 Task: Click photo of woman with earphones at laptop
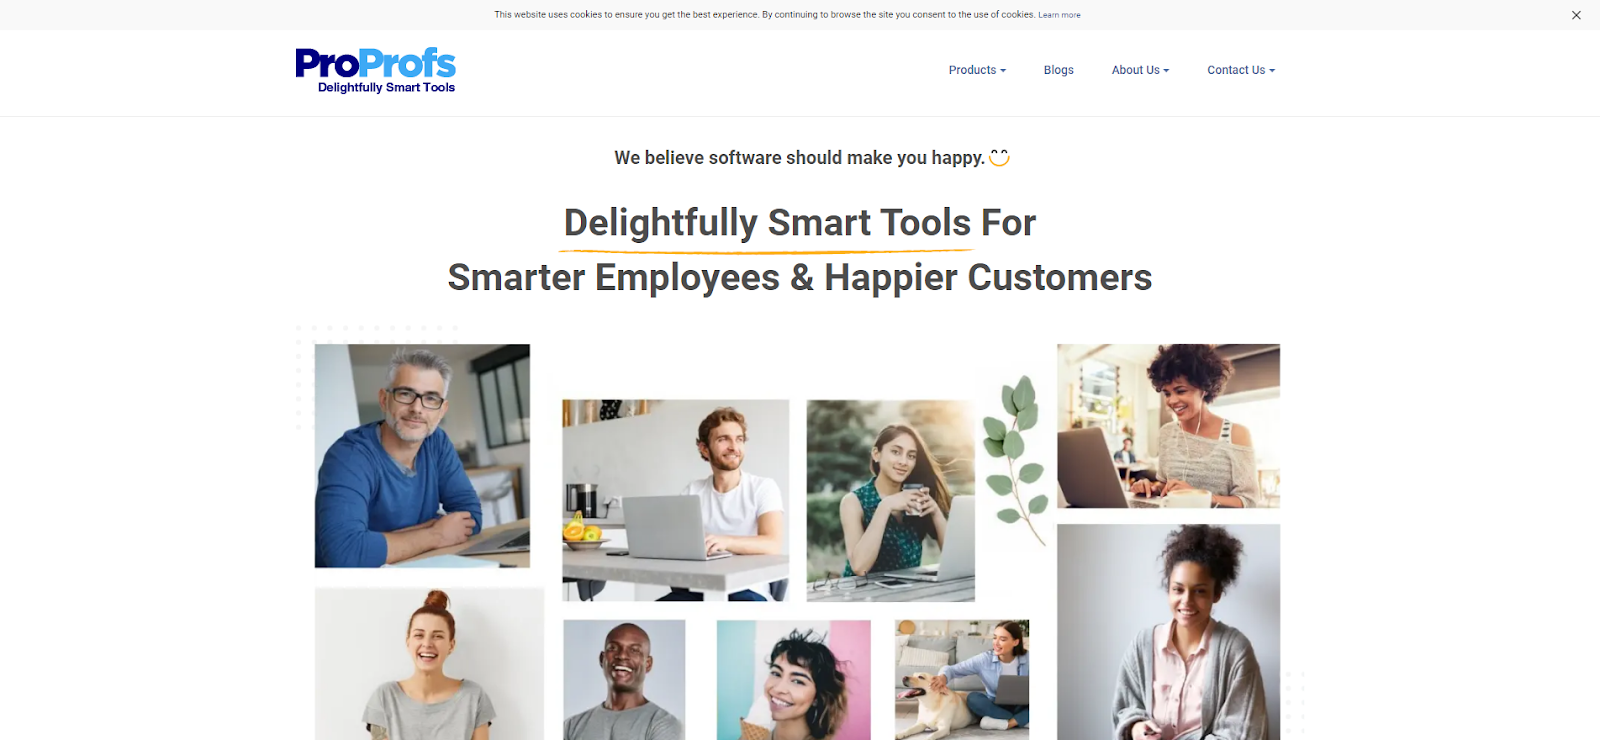(1168, 426)
